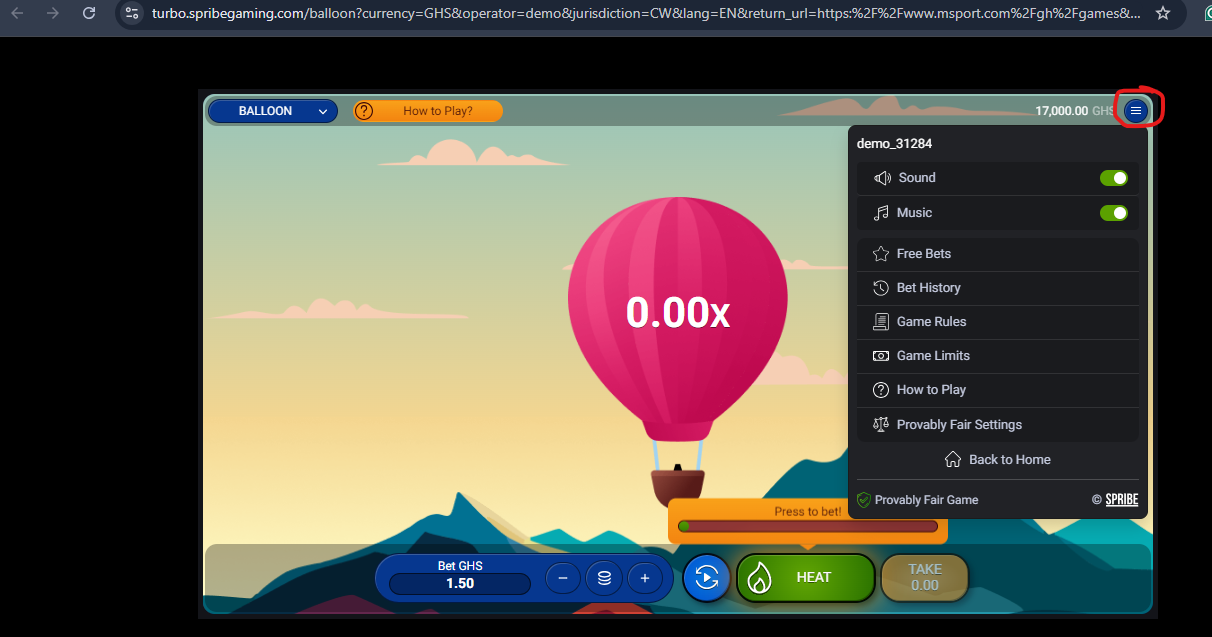Turn off the Sound toggle
This screenshot has width=1212, height=637.
click(1113, 178)
